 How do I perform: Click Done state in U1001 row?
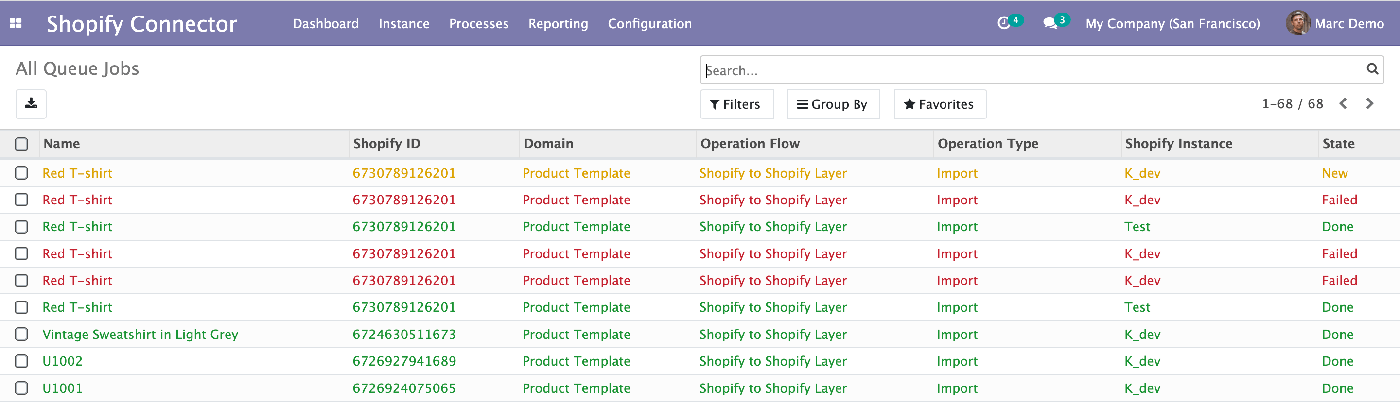1338,389
